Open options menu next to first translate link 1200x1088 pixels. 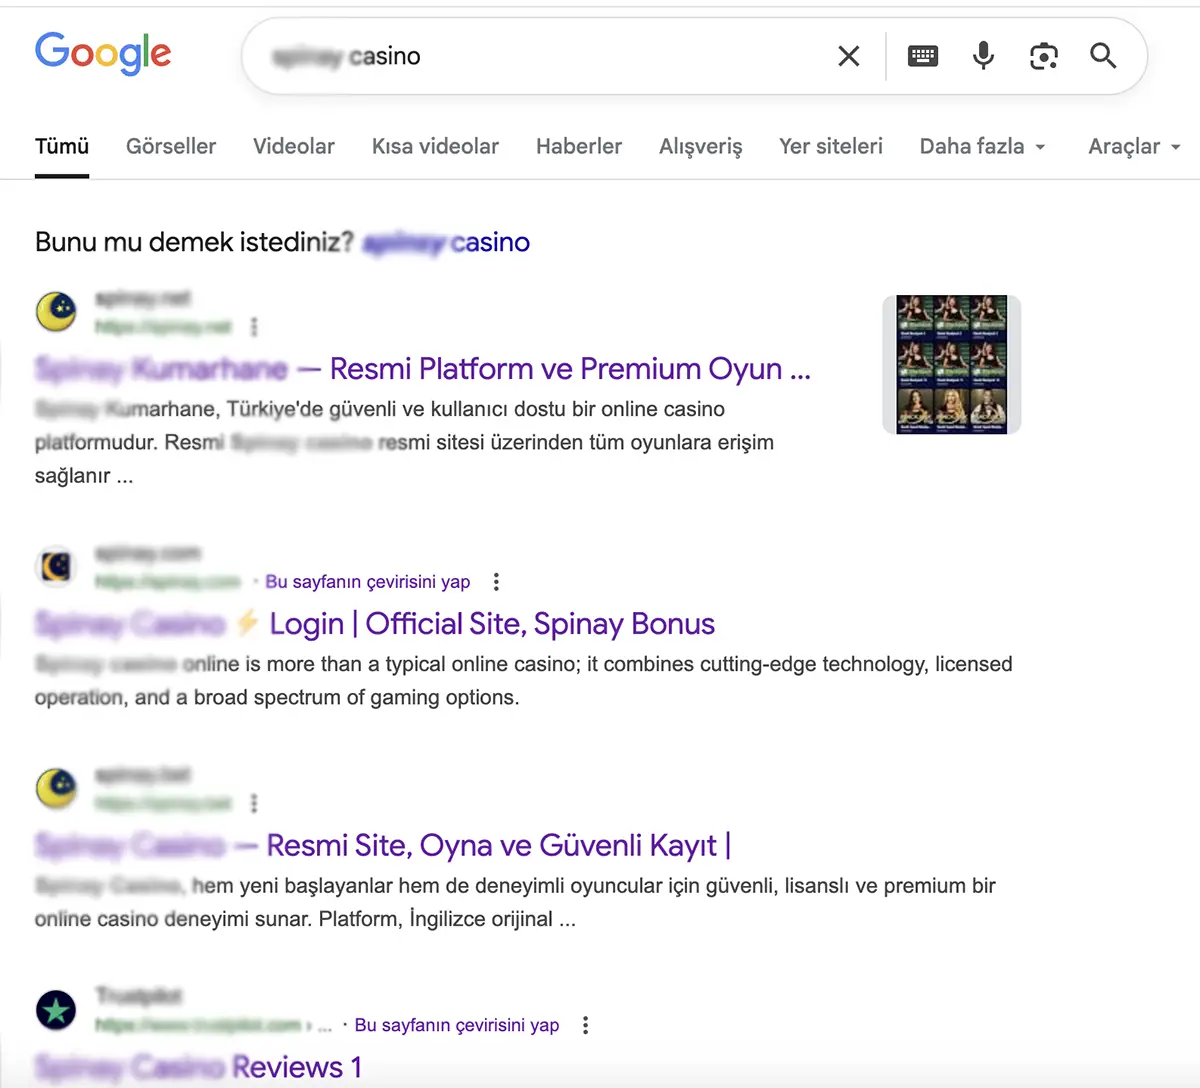click(x=496, y=582)
